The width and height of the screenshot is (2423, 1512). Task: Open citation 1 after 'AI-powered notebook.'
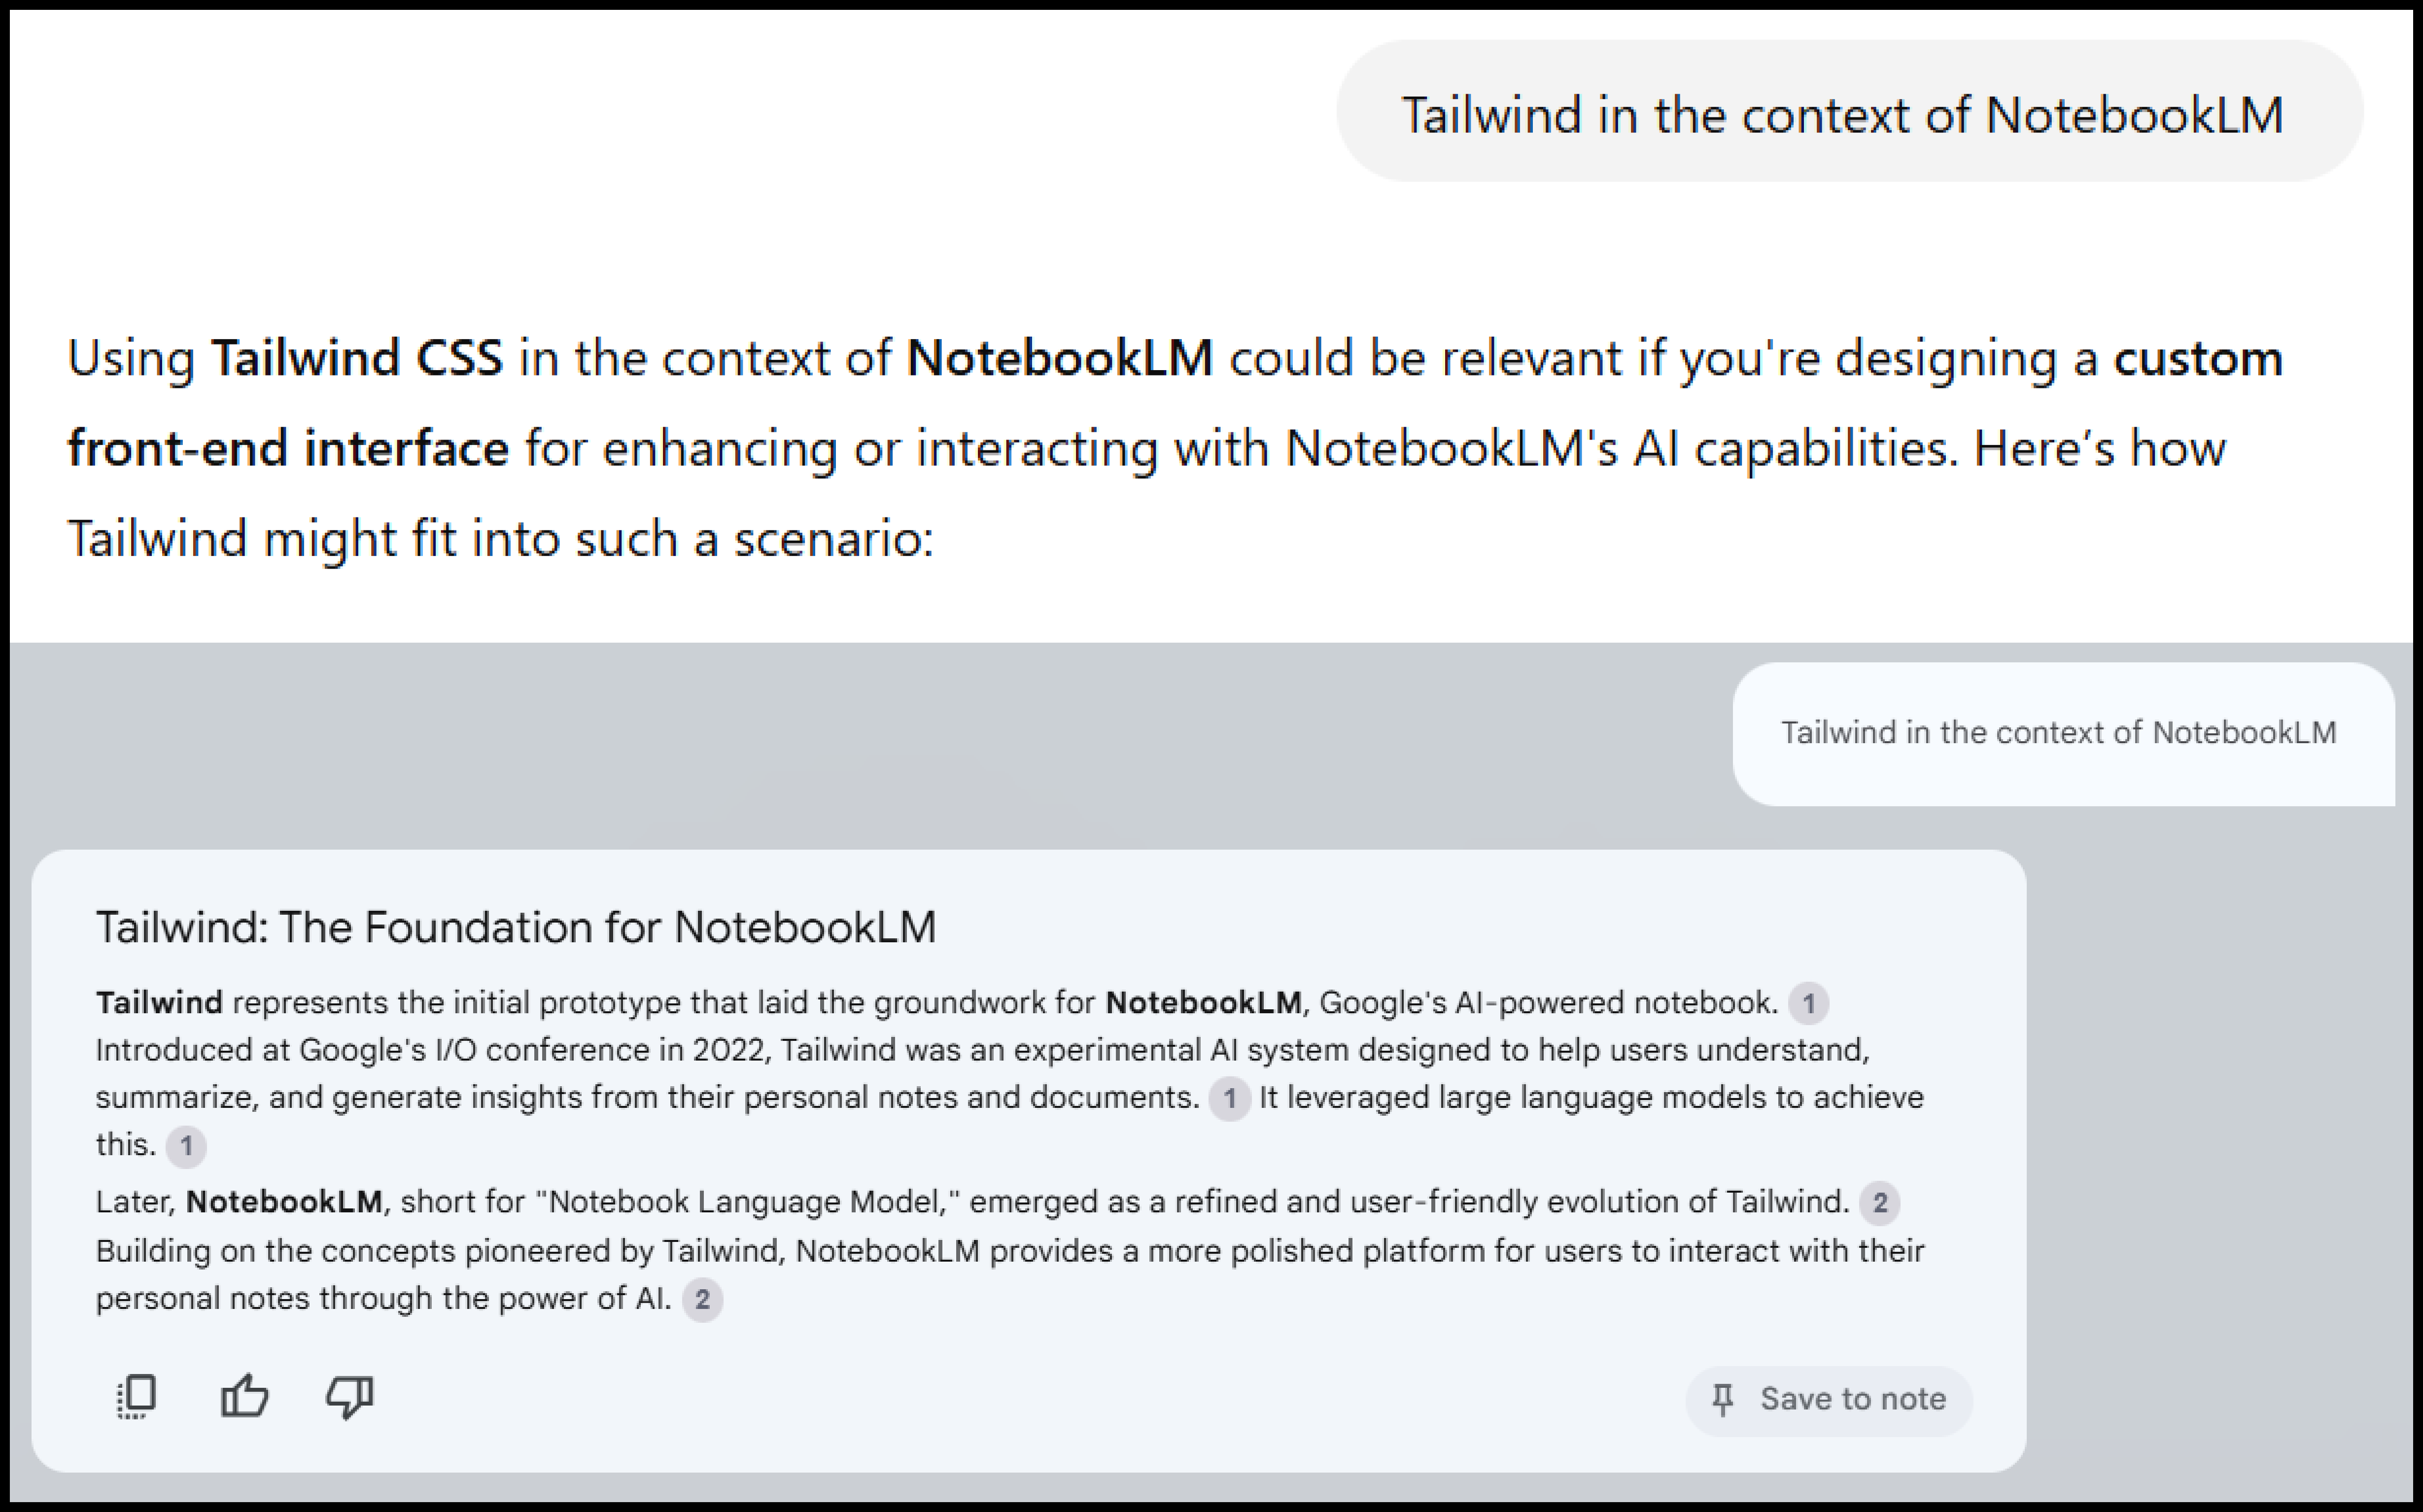(1808, 1003)
